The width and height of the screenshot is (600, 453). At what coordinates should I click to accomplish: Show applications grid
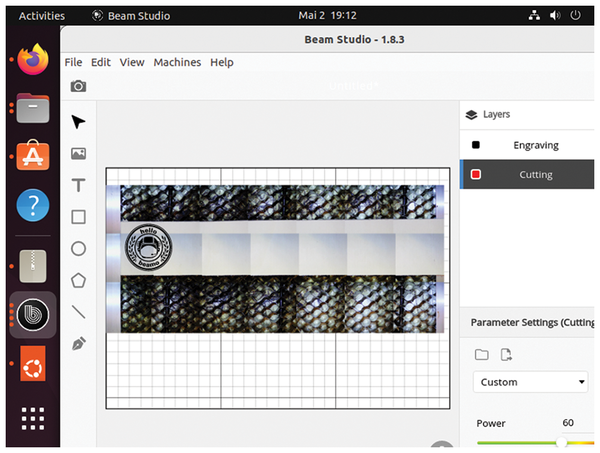33,418
